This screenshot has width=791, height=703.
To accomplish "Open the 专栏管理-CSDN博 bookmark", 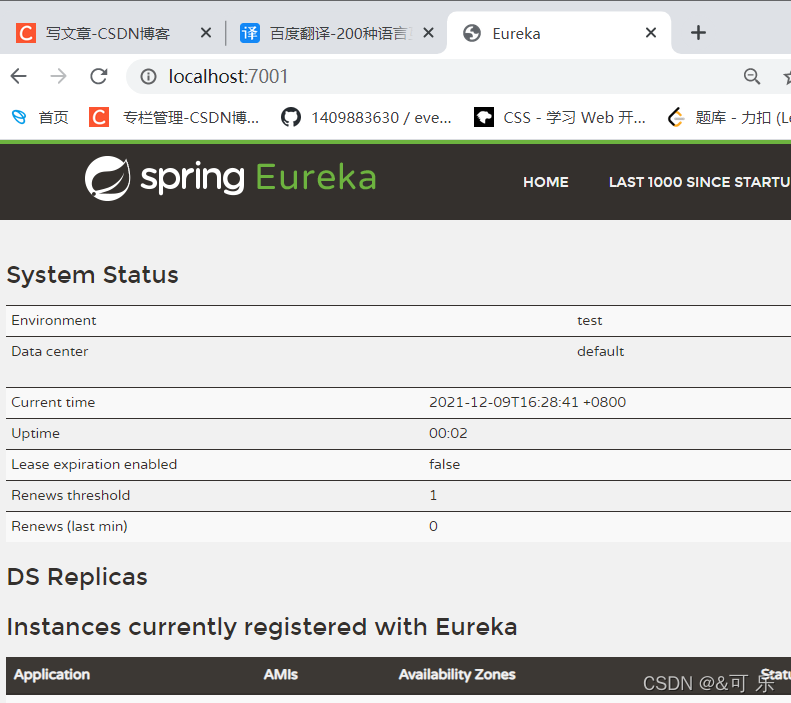I will point(174,118).
